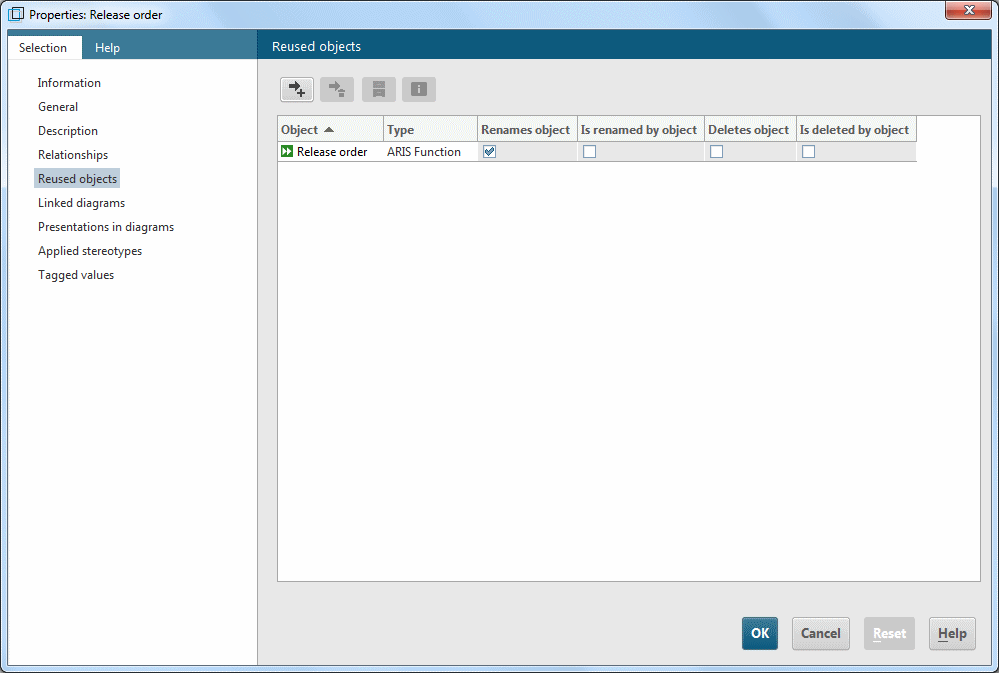Sort by the Object column header
The image size is (999, 673).
coord(330,129)
